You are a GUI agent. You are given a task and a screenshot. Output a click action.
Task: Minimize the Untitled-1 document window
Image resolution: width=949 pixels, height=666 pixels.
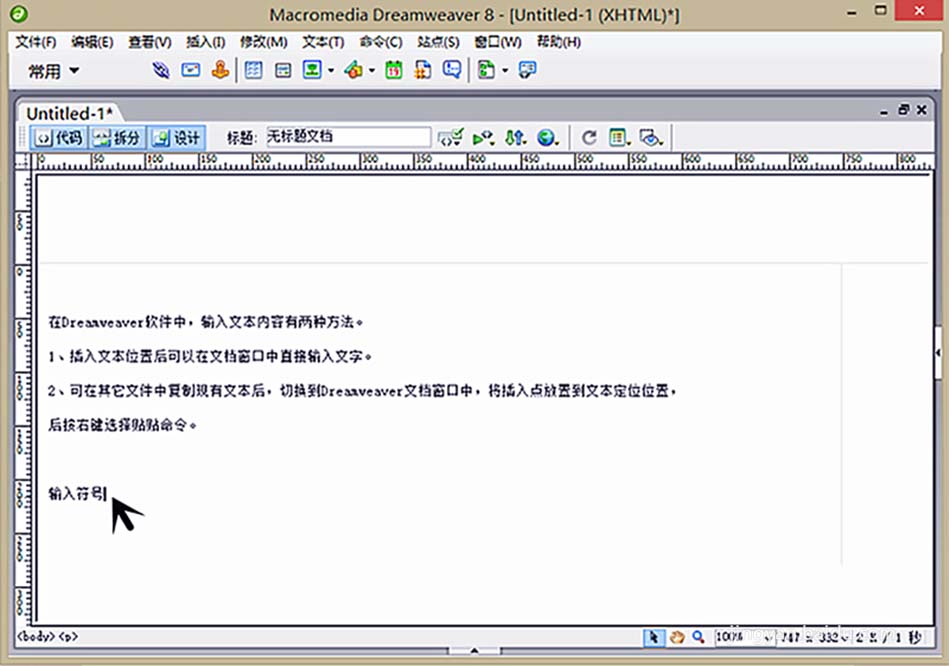point(884,110)
